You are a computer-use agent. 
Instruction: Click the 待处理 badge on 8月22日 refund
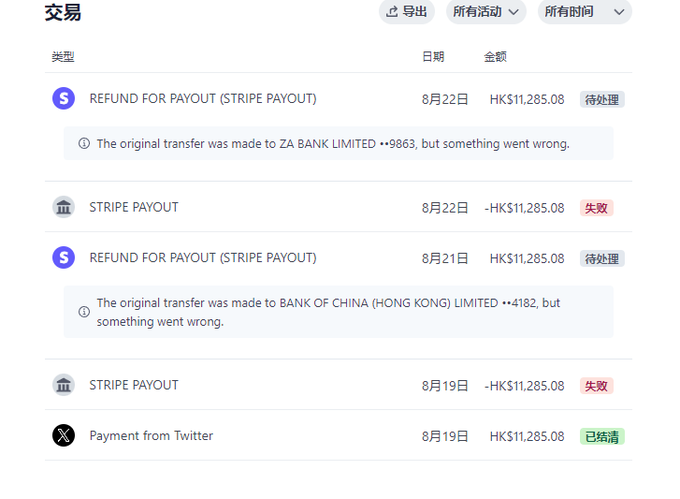pos(602,99)
